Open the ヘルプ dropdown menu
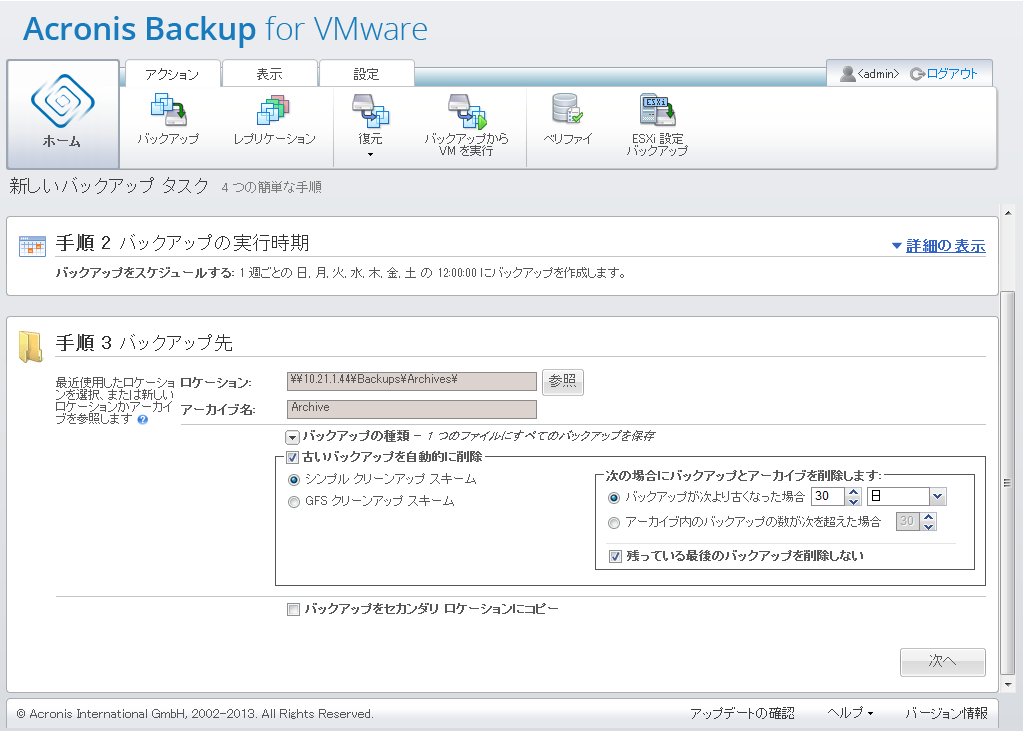Viewport: 1023px width, 731px height. pos(851,713)
